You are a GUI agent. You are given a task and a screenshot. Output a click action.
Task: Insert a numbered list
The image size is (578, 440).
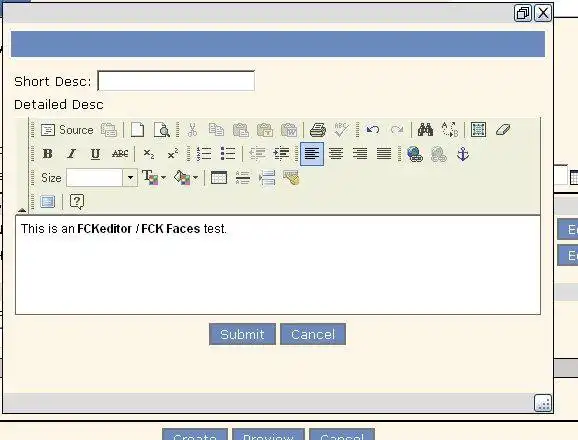[x=204, y=154]
